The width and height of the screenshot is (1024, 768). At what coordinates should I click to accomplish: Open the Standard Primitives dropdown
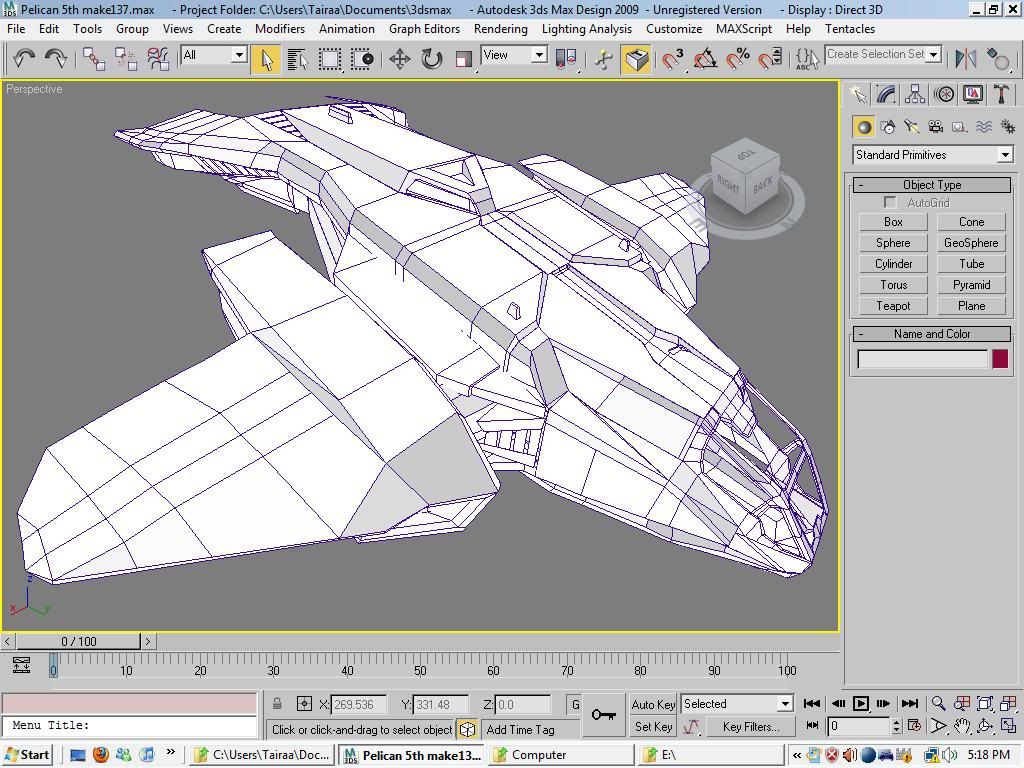point(933,155)
